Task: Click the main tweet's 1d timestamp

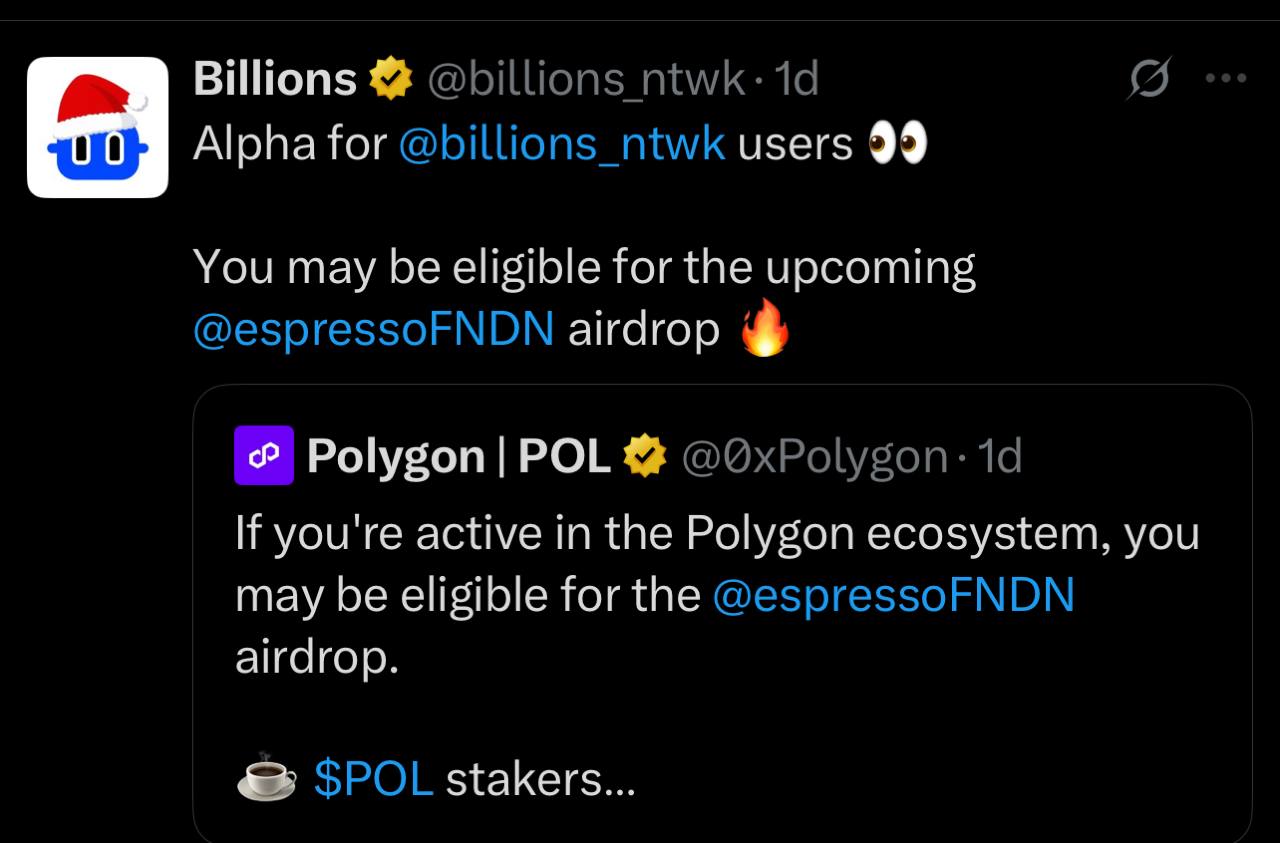Action: [797, 79]
